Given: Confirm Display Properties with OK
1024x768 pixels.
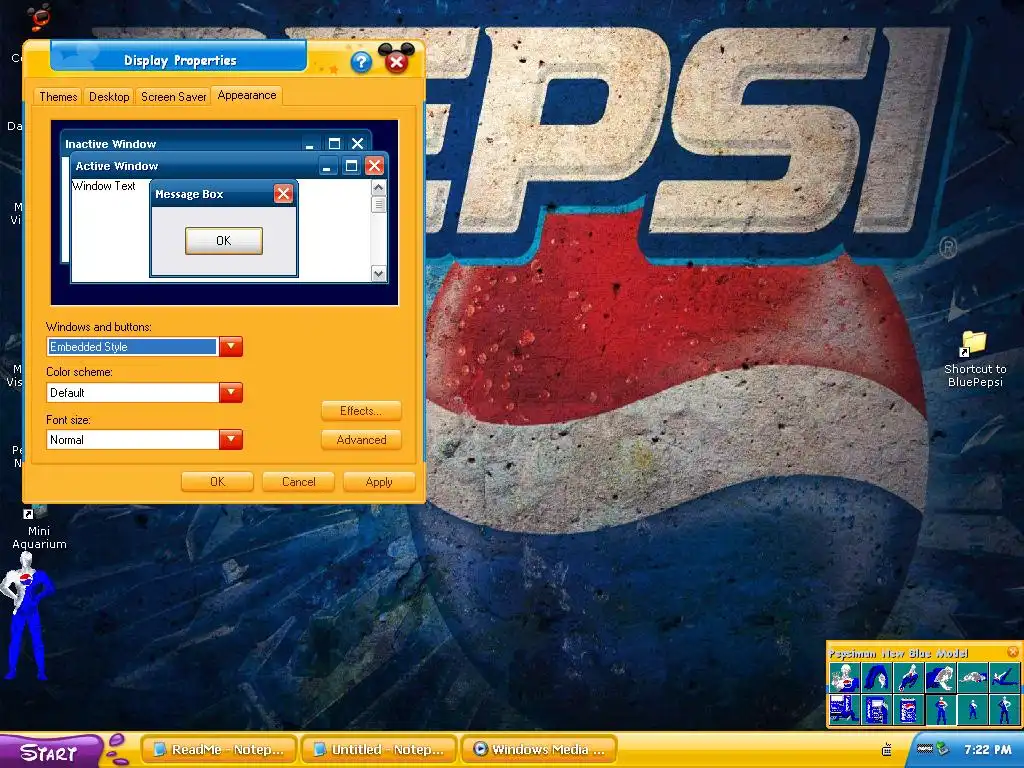Looking at the screenshot, I should tap(217, 482).
